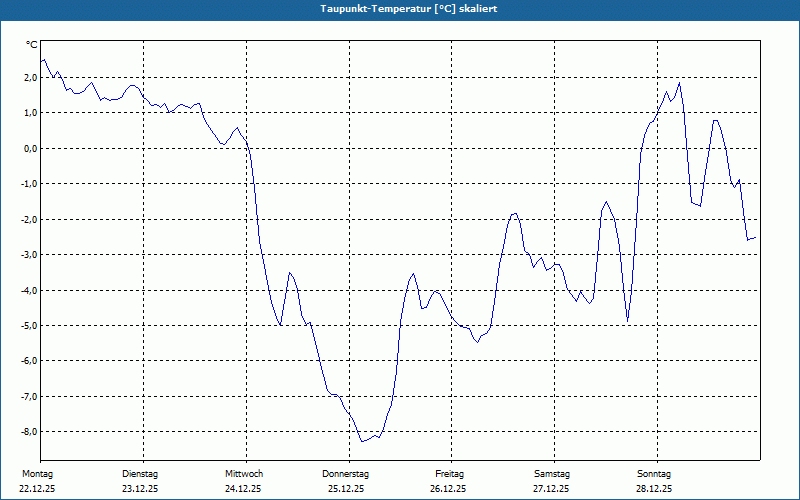Select the 2,0 y-axis label

[30, 78]
